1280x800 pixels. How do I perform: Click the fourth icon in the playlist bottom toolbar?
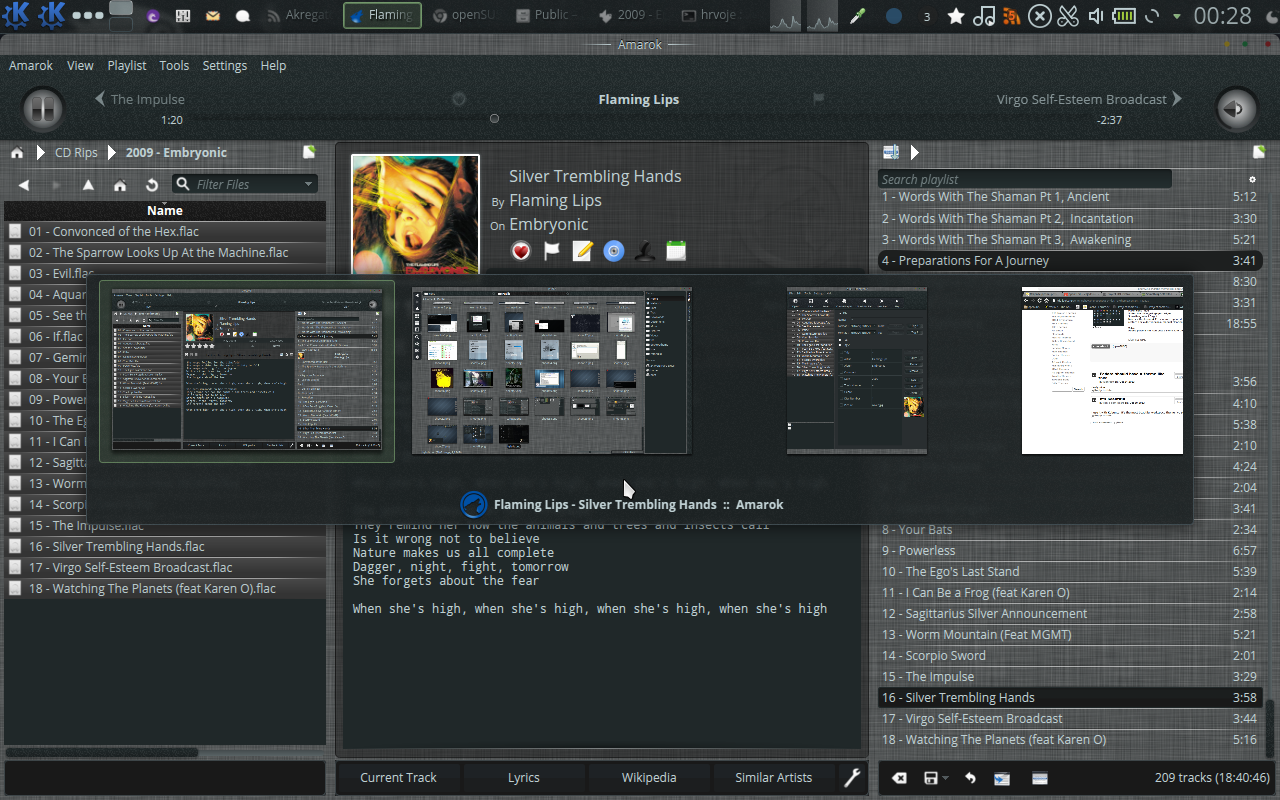[1002, 778]
